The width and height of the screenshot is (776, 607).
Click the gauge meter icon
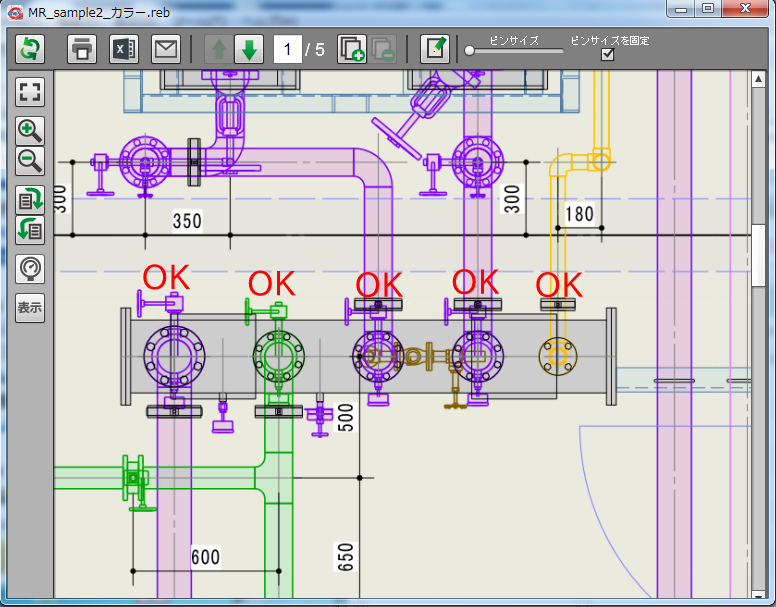pos(31,268)
